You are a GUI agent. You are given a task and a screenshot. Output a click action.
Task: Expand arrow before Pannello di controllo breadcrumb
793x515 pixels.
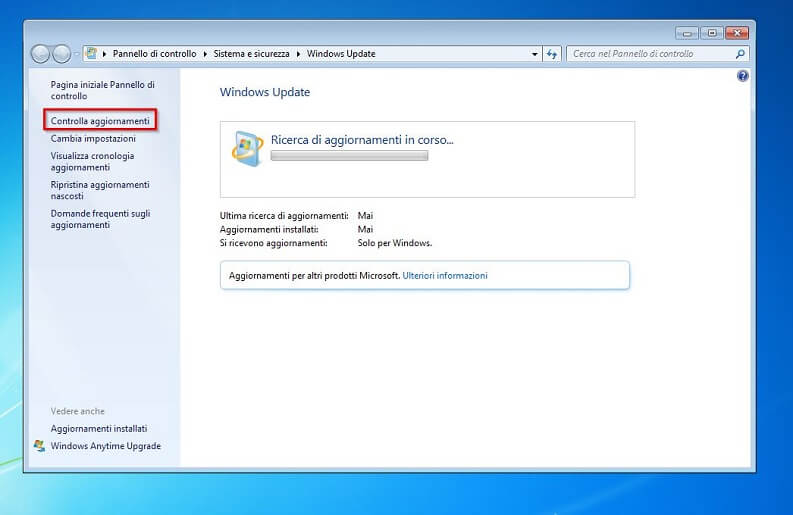pos(104,54)
